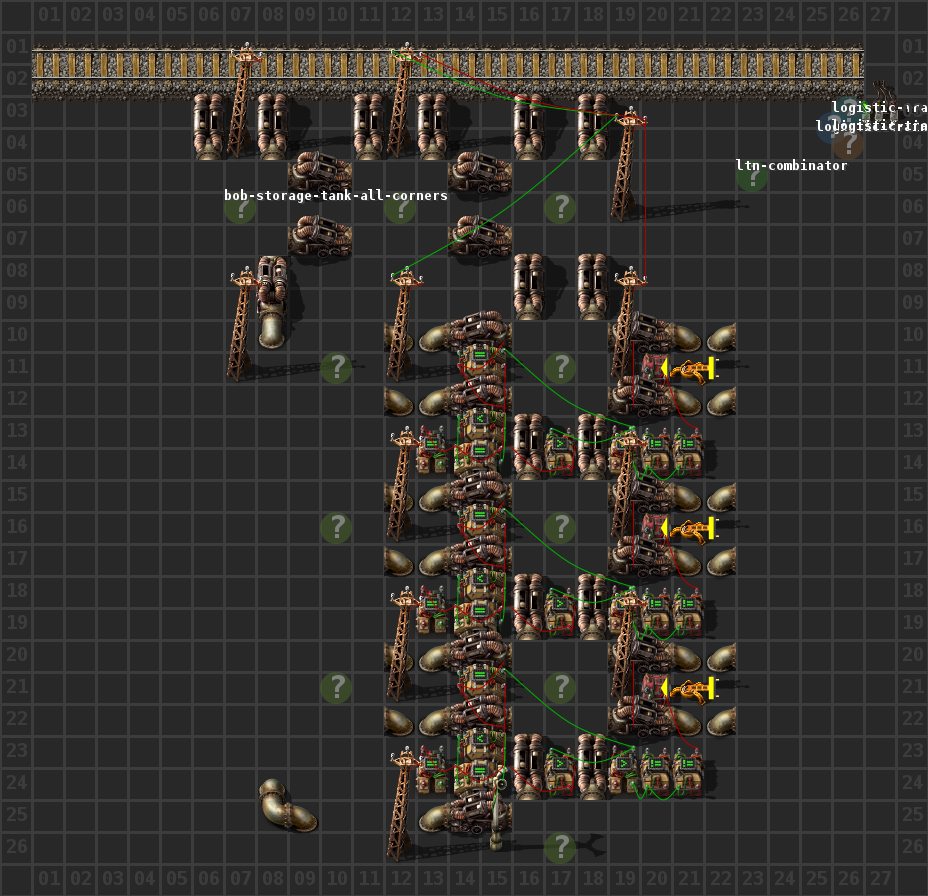Viewport: 928px width, 896px height.
Task: Click the overlapping 'logistic-tra' label at top right
Action: 878,107
